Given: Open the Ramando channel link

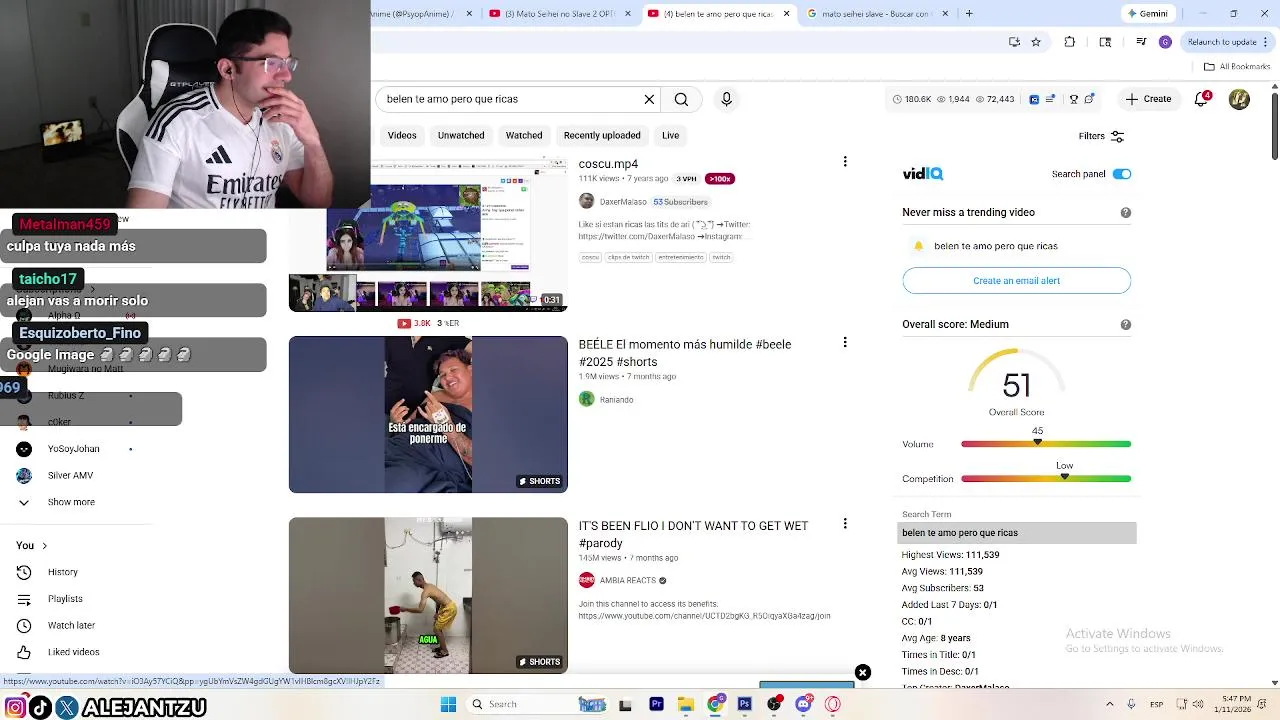Looking at the screenshot, I should click(x=616, y=400).
